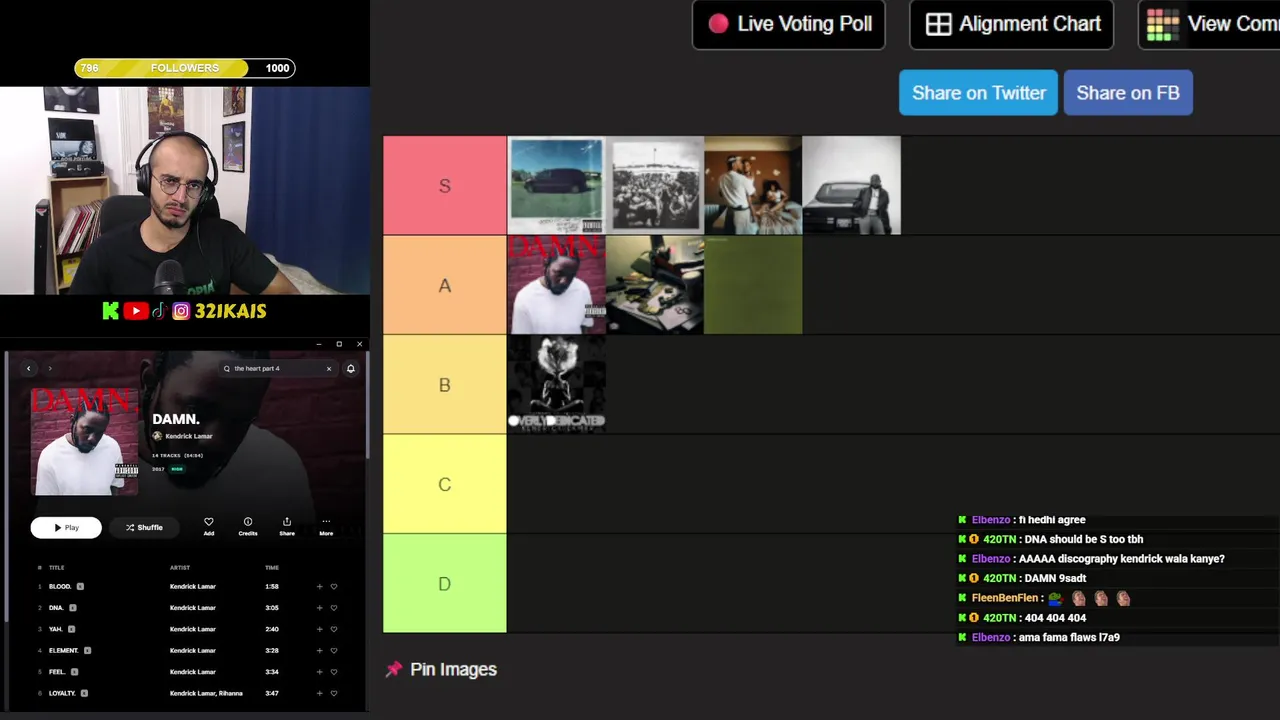Click the explicit badge next to LOYALTY.
This screenshot has width=1280, height=720.
click(x=84, y=693)
